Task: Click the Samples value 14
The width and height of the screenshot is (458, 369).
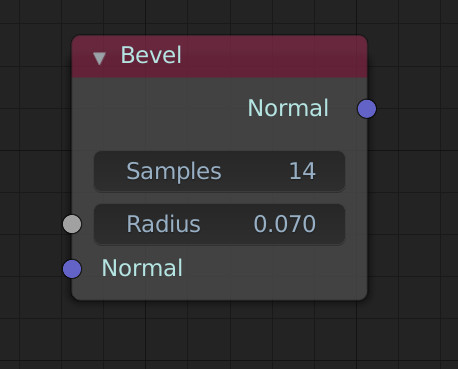Action: [302, 171]
